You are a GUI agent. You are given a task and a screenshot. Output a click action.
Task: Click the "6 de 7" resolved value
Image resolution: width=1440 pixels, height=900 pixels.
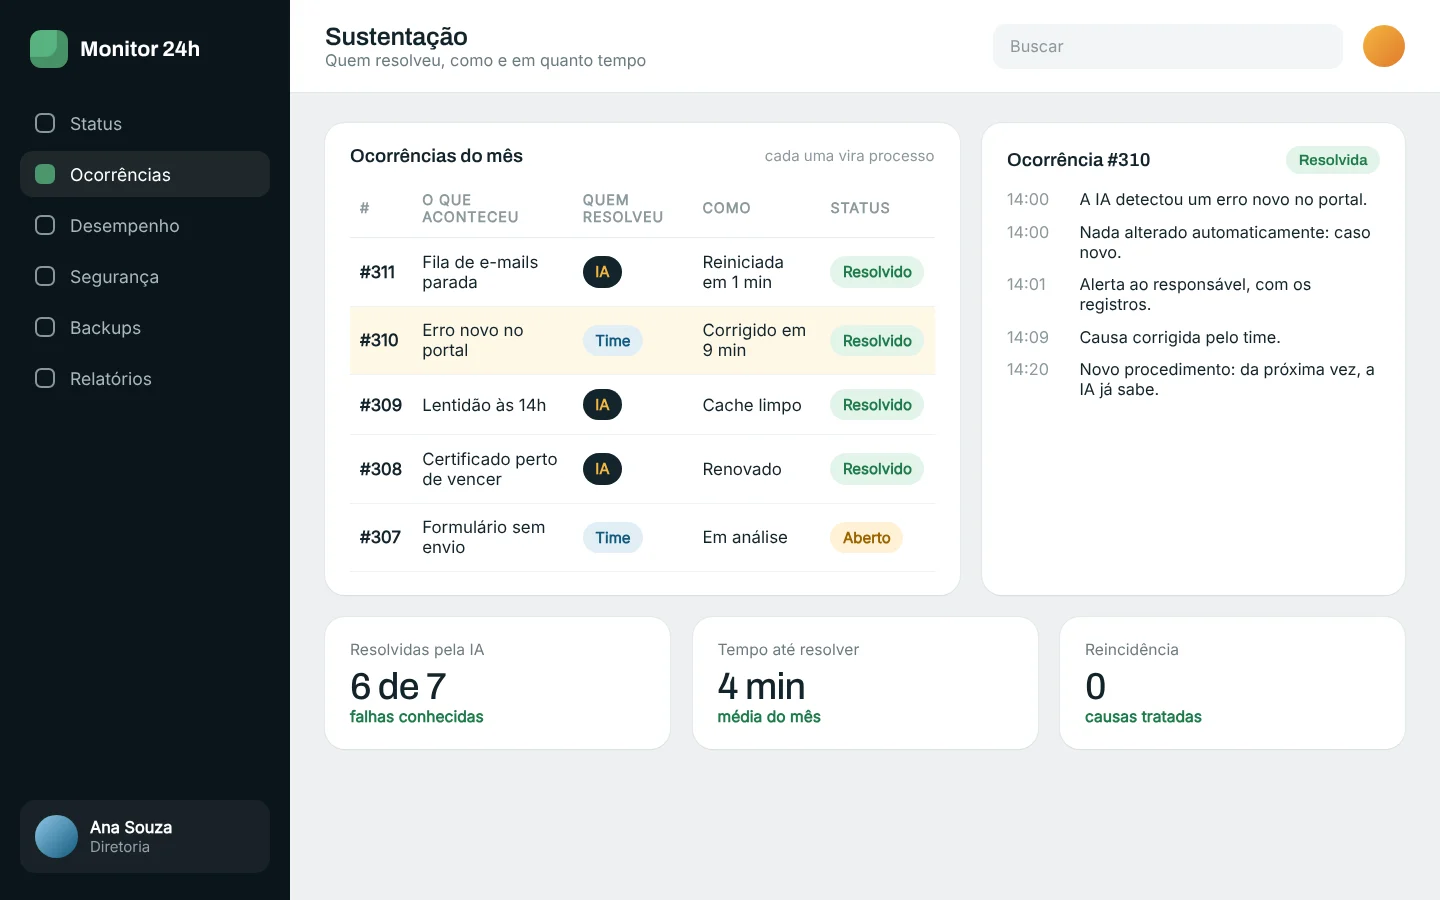click(x=398, y=686)
